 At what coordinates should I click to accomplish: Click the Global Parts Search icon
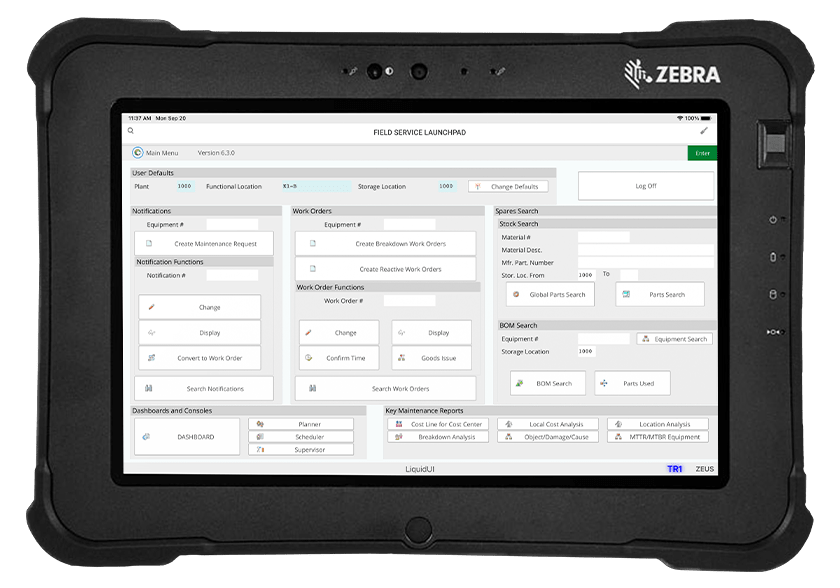point(516,295)
